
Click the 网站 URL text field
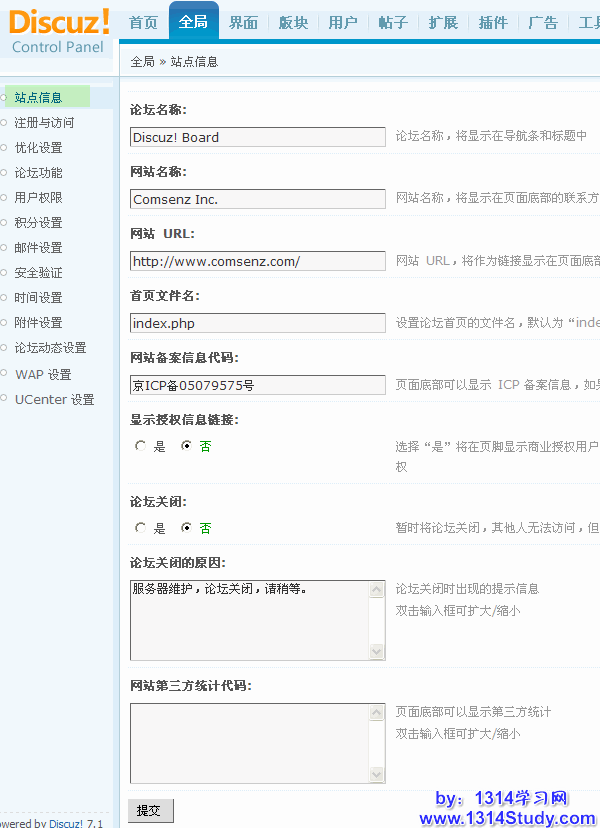257,261
